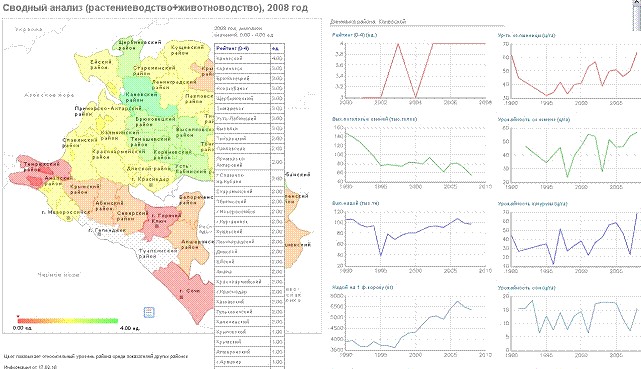Image resolution: width=641 pixels, height=369 pixels.
Task: Click the table toggle icon below the map
Action: [x=149, y=313]
